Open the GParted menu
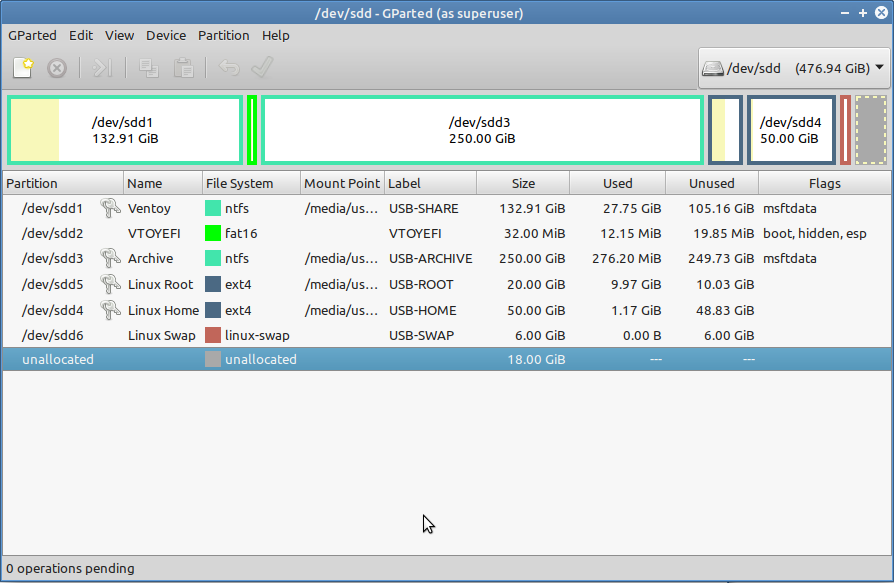The image size is (894, 583). (x=32, y=35)
